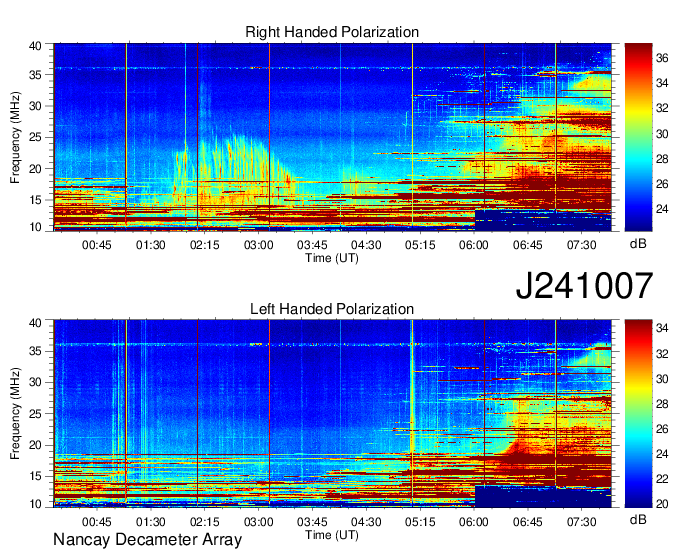Click the 'Nancay Decameter Array' caption
The height and width of the screenshot is (552, 680).
pos(147,540)
